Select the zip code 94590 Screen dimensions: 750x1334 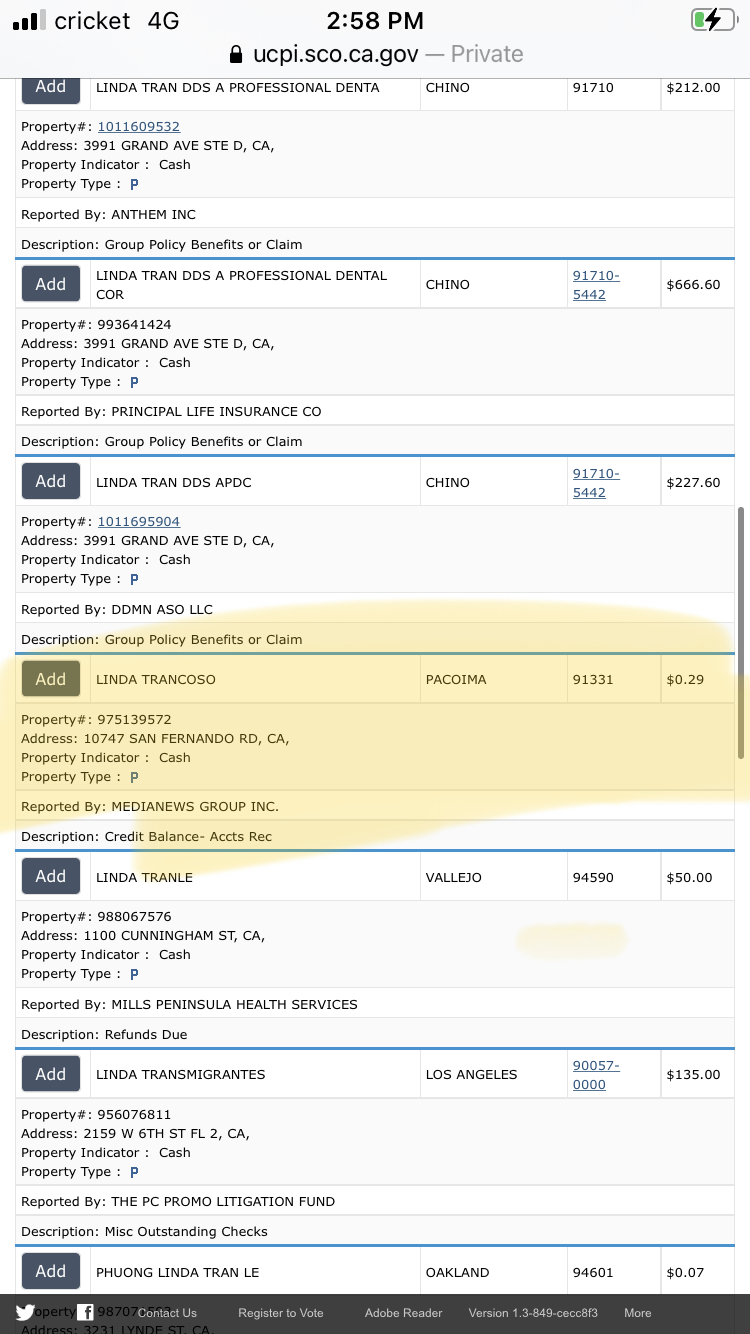click(593, 877)
